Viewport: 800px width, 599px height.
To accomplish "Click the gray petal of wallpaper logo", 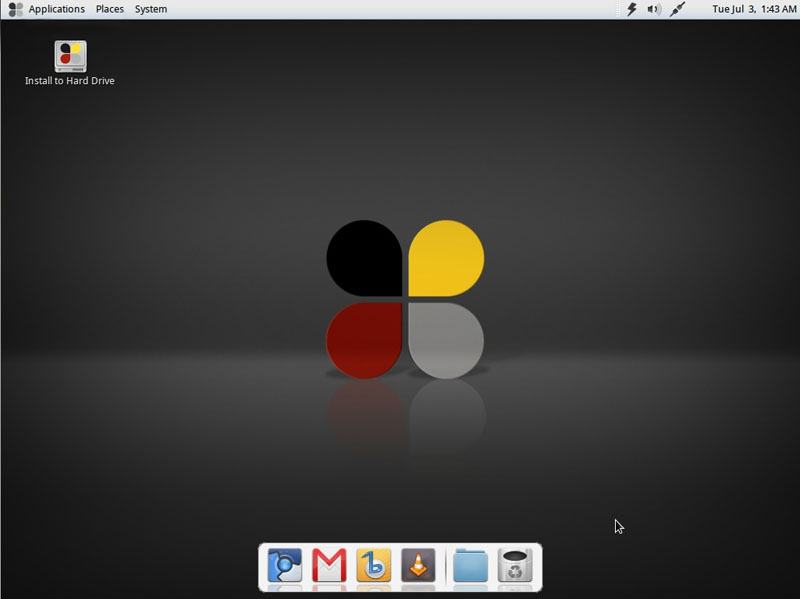I will coord(445,340).
